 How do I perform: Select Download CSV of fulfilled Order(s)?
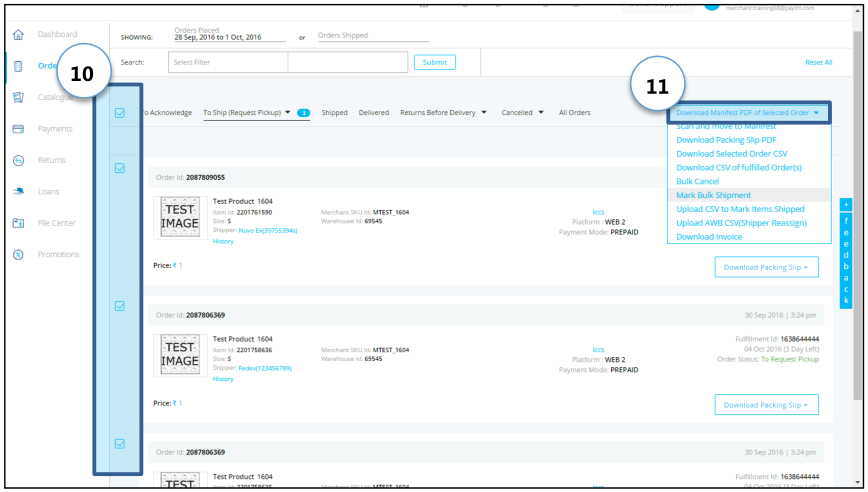738,168
